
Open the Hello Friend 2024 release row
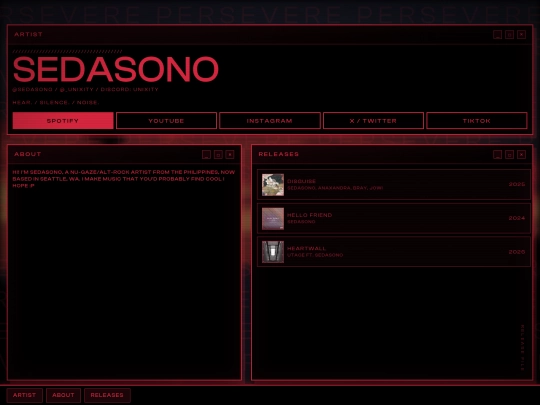point(394,218)
